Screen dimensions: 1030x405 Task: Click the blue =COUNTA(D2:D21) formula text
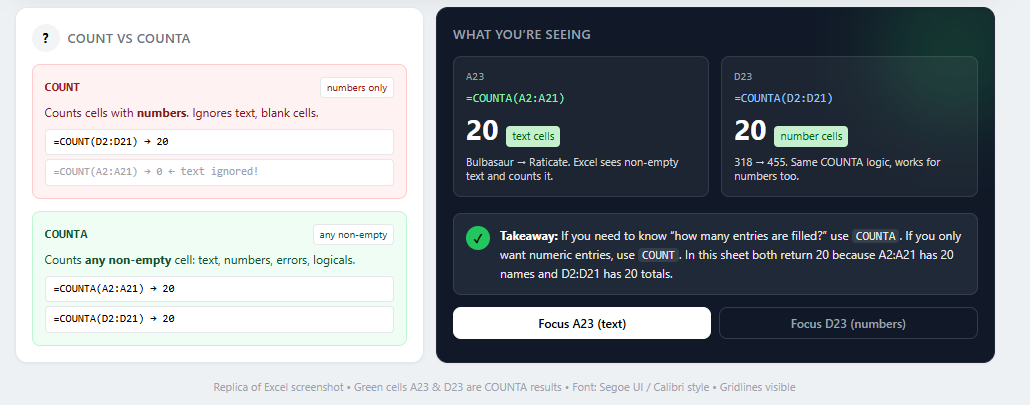784,98
